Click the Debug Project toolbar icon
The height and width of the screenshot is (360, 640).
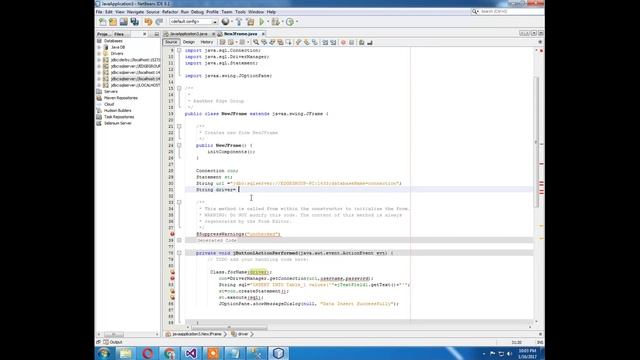pos(276,22)
